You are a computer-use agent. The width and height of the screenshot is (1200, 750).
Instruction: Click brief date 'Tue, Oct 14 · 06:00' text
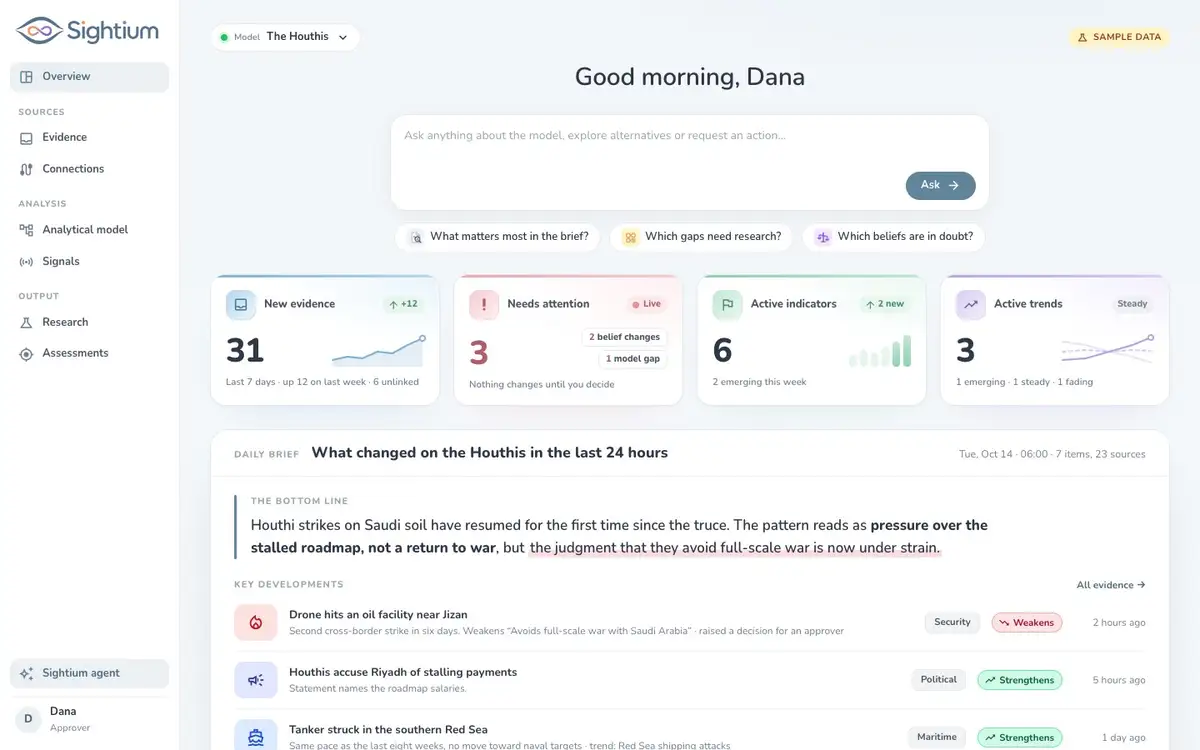coord(1004,454)
